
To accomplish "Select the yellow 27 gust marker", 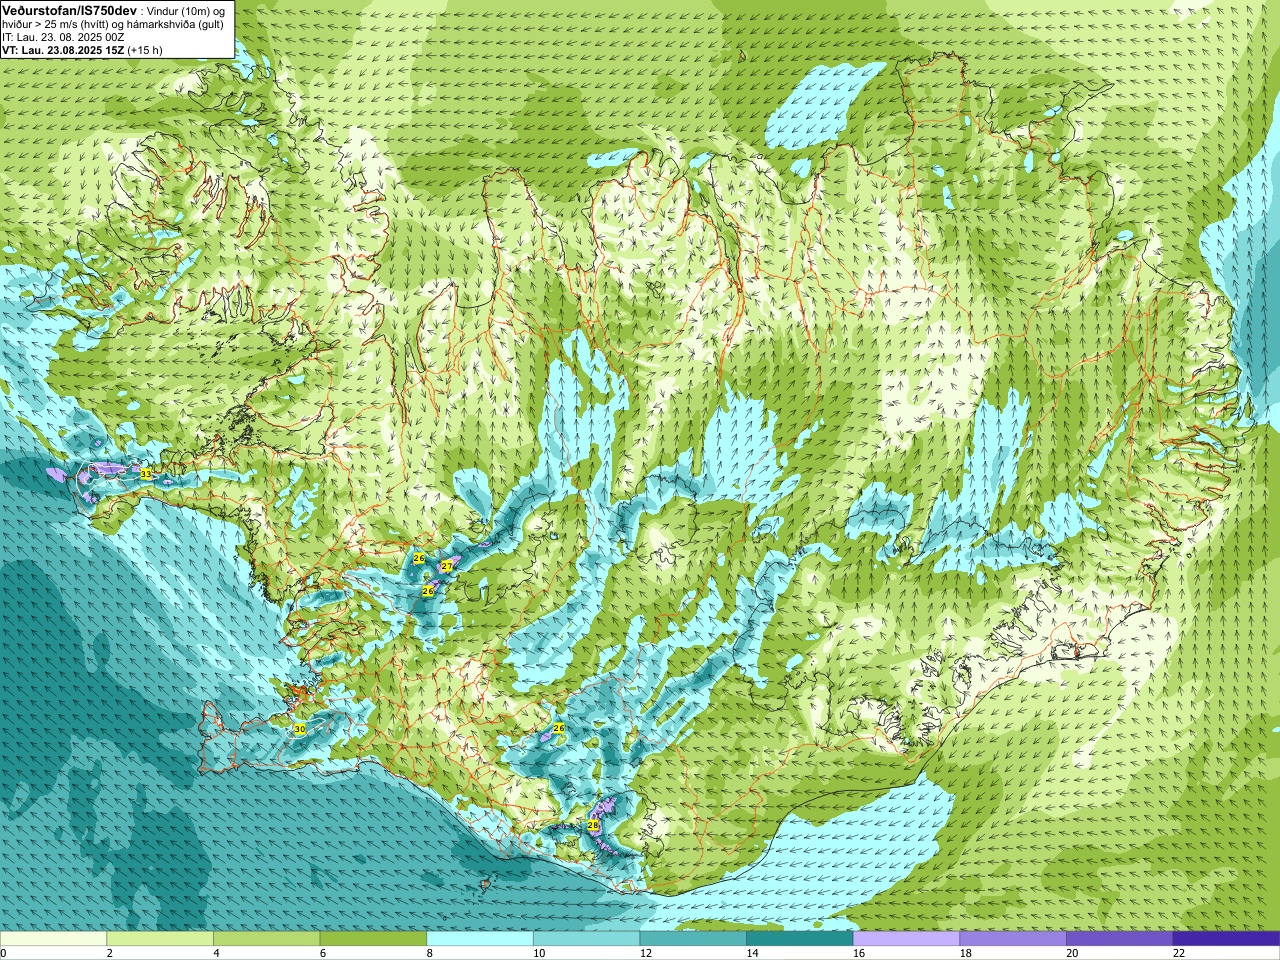I will click(x=447, y=567).
